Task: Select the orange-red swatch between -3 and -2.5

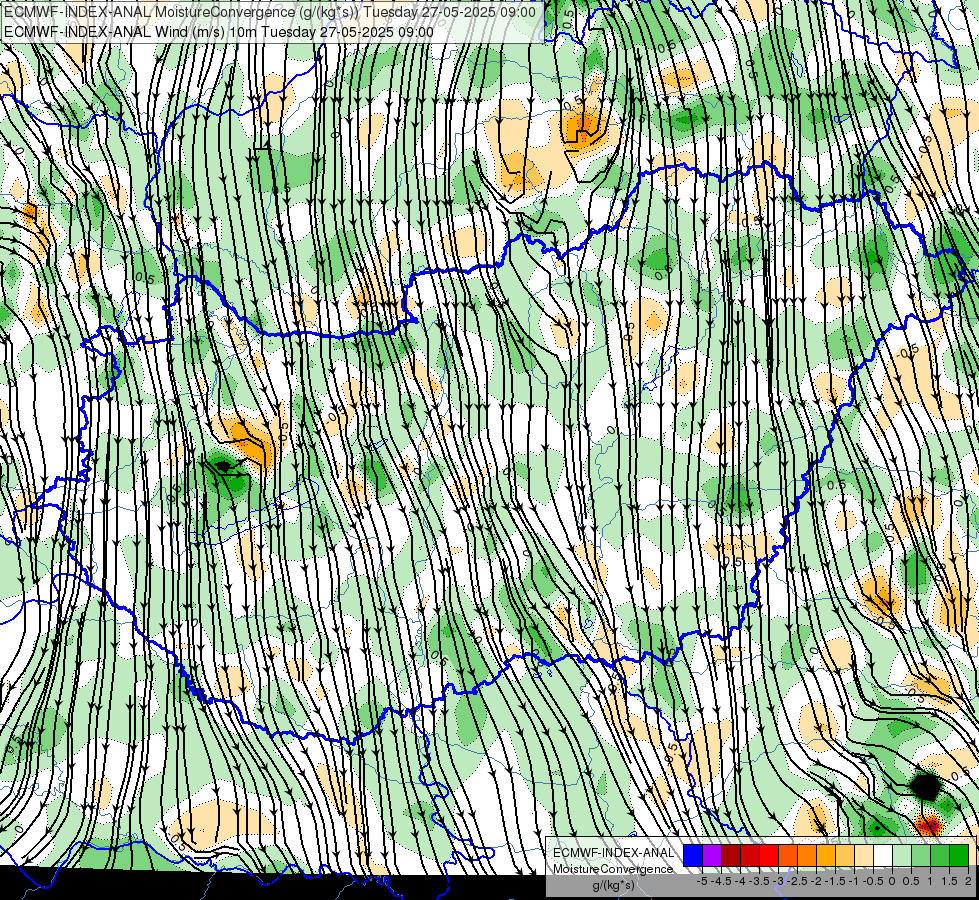Action: pos(788,856)
